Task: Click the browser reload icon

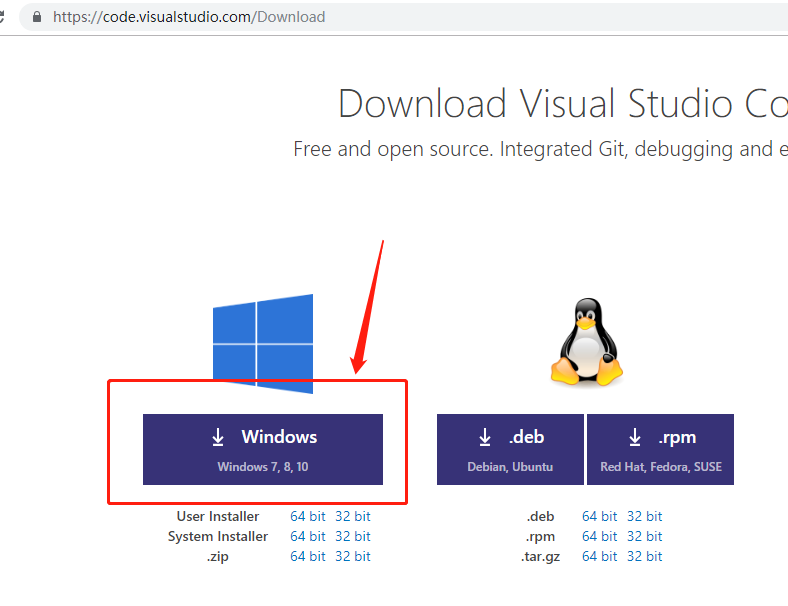Action: point(2,17)
